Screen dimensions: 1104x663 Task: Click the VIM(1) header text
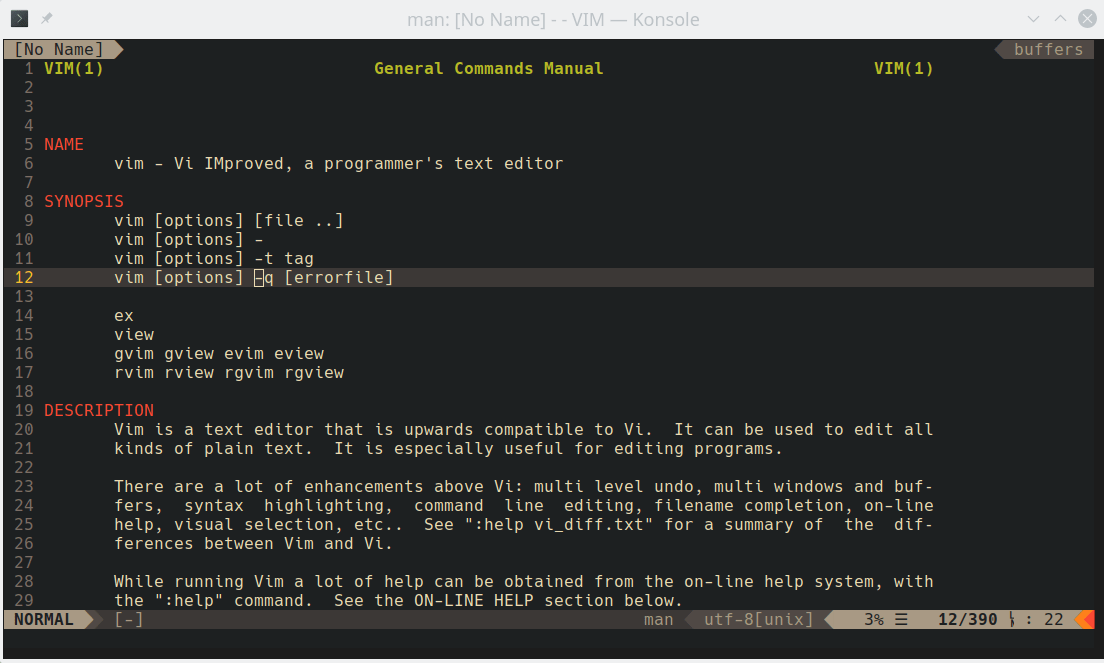pyautogui.click(x=71, y=68)
